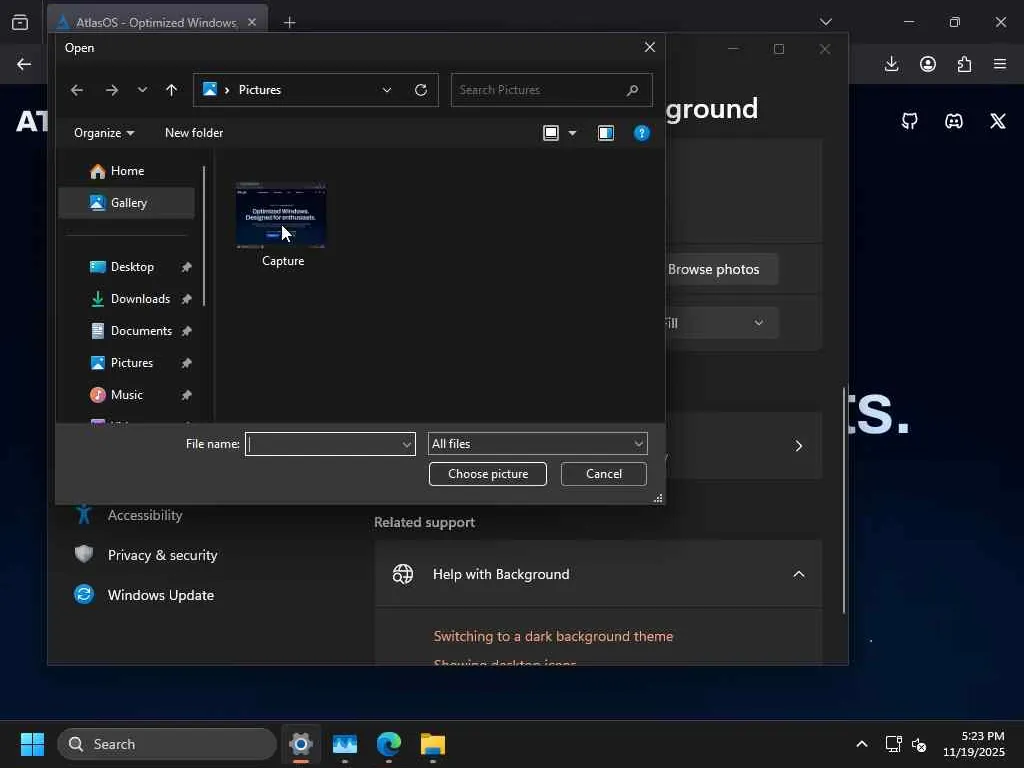Click the Choose picture button
Viewport: 1024px width, 768px height.
(x=487, y=474)
